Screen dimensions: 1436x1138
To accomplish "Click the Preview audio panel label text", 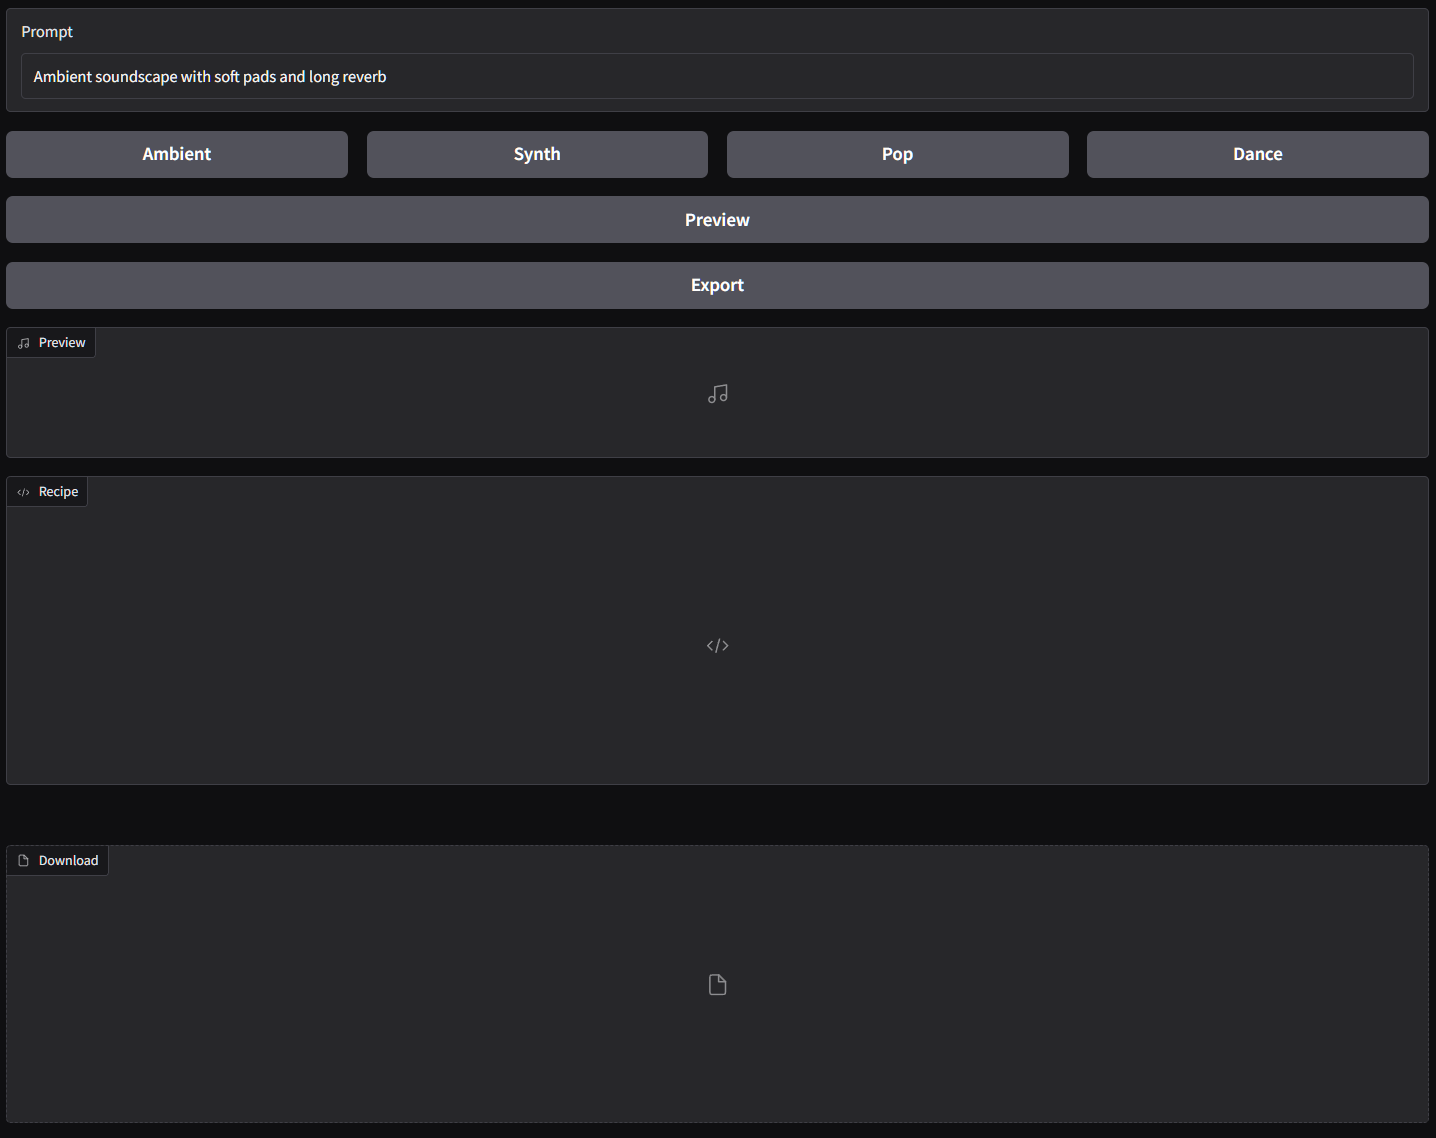I will click(x=62, y=343).
